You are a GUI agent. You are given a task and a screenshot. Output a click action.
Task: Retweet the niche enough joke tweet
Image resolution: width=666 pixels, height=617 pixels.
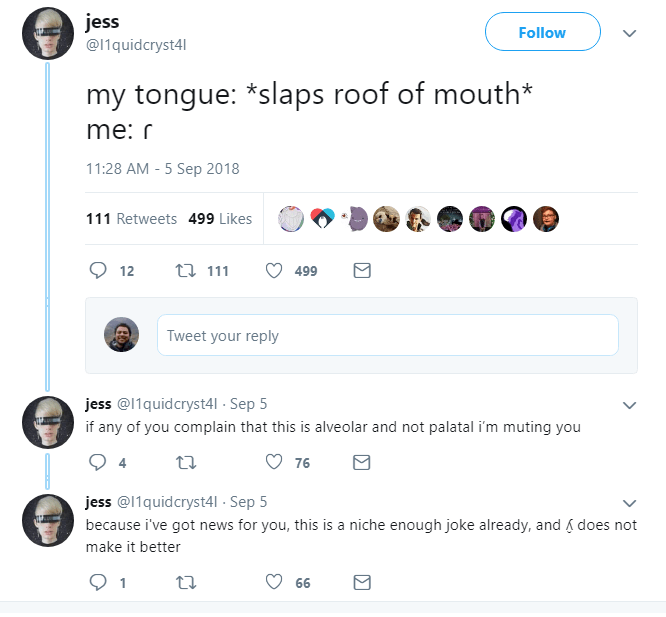pyautogui.click(x=182, y=583)
